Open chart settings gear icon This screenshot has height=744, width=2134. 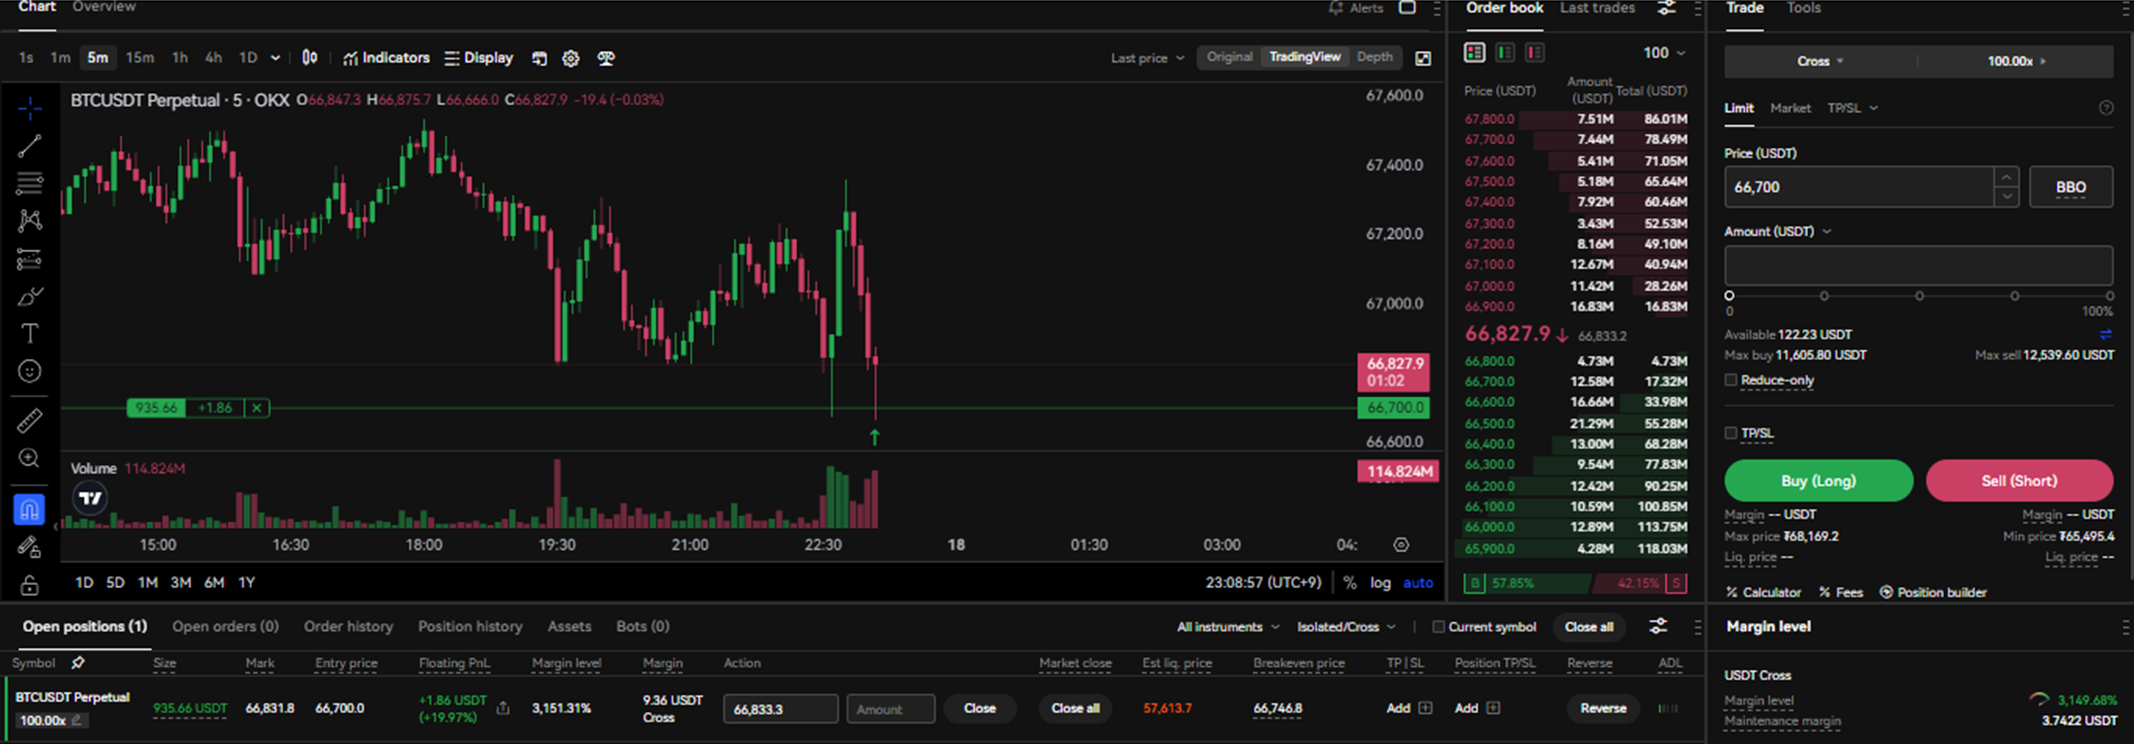pyautogui.click(x=571, y=58)
